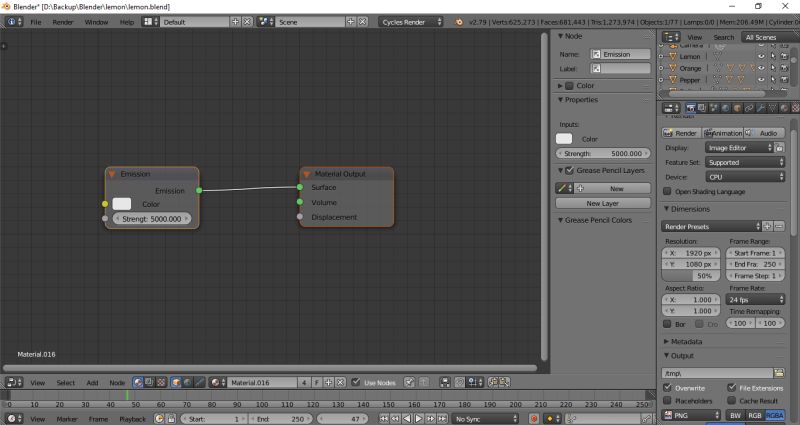Choose line style shader type icon
This screenshot has width=800, height=425.
(x=199, y=382)
